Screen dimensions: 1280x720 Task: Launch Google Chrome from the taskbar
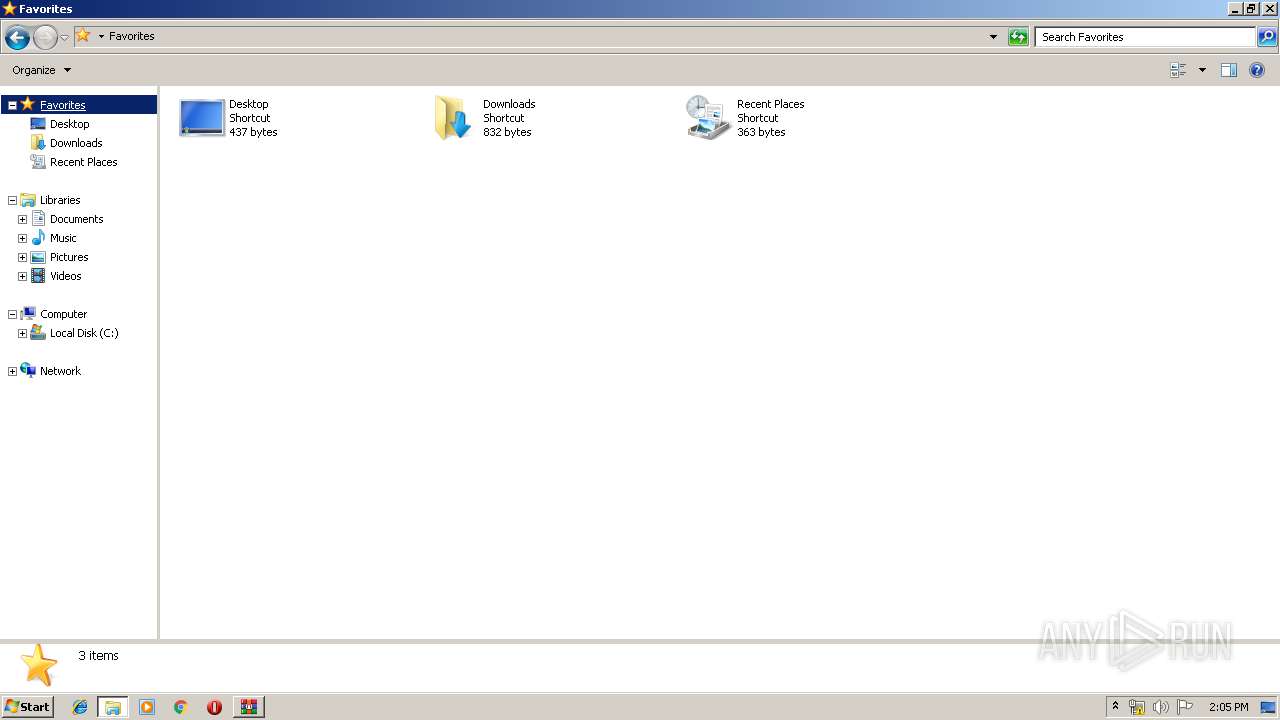pyautogui.click(x=181, y=707)
